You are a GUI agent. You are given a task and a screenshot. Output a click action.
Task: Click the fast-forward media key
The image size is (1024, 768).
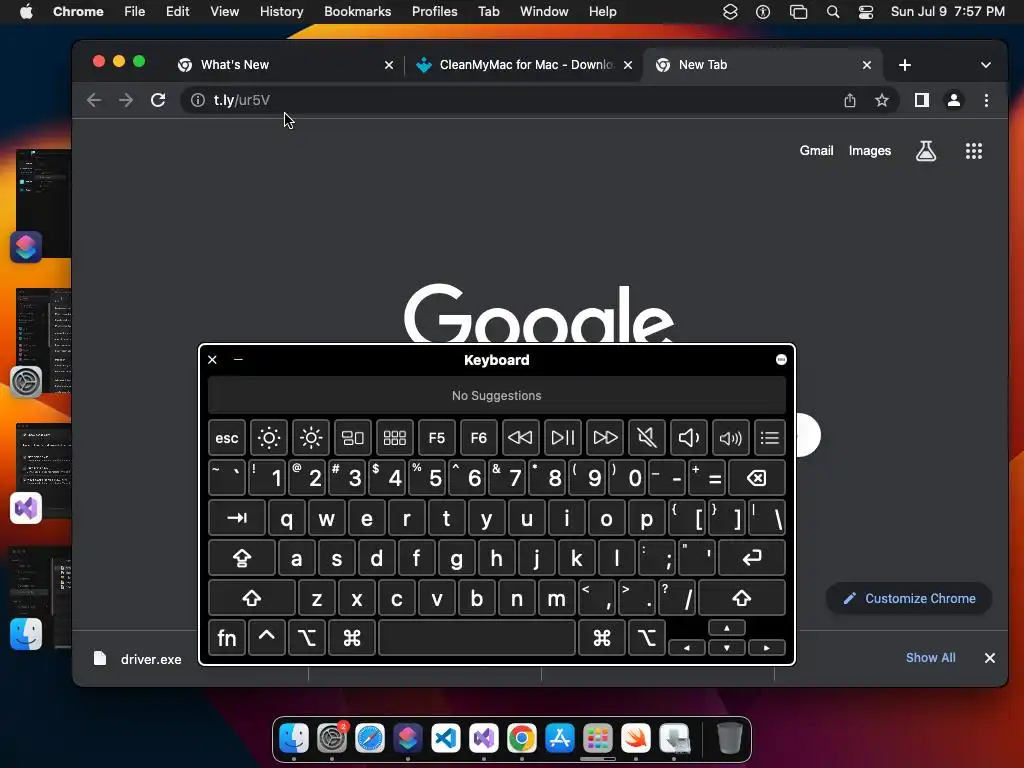pos(605,438)
